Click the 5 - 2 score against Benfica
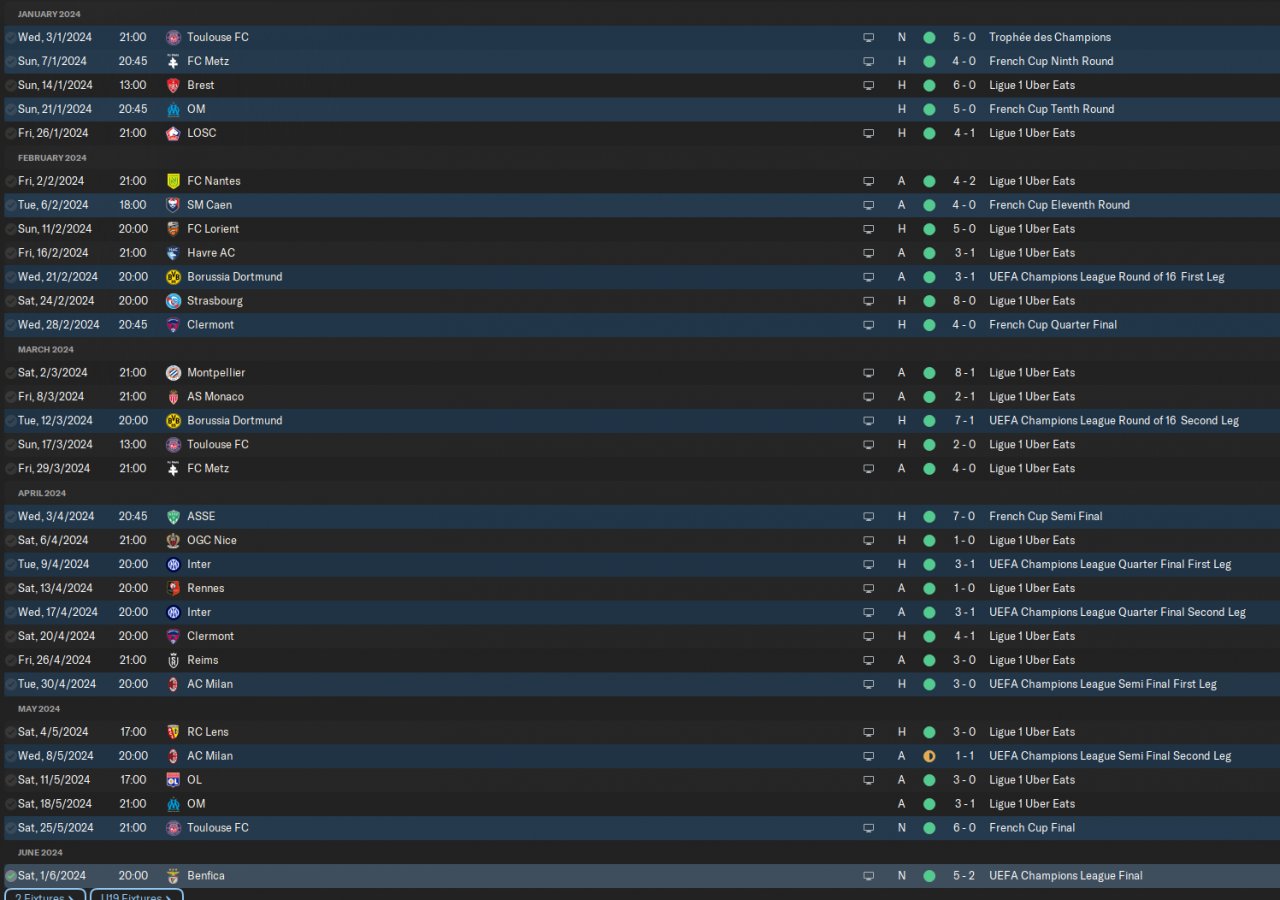 click(964, 877)
